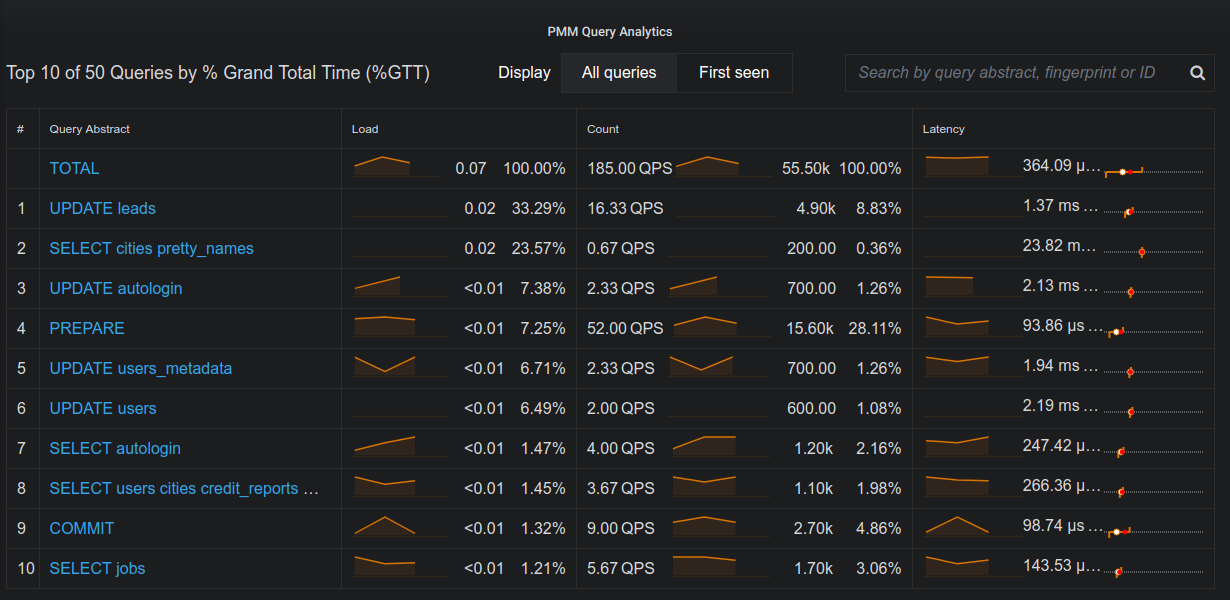The height and width of the screenshot is (600, 1230).
Task: Open SELECT cities pretty_names query
Action: click(152, 248)
